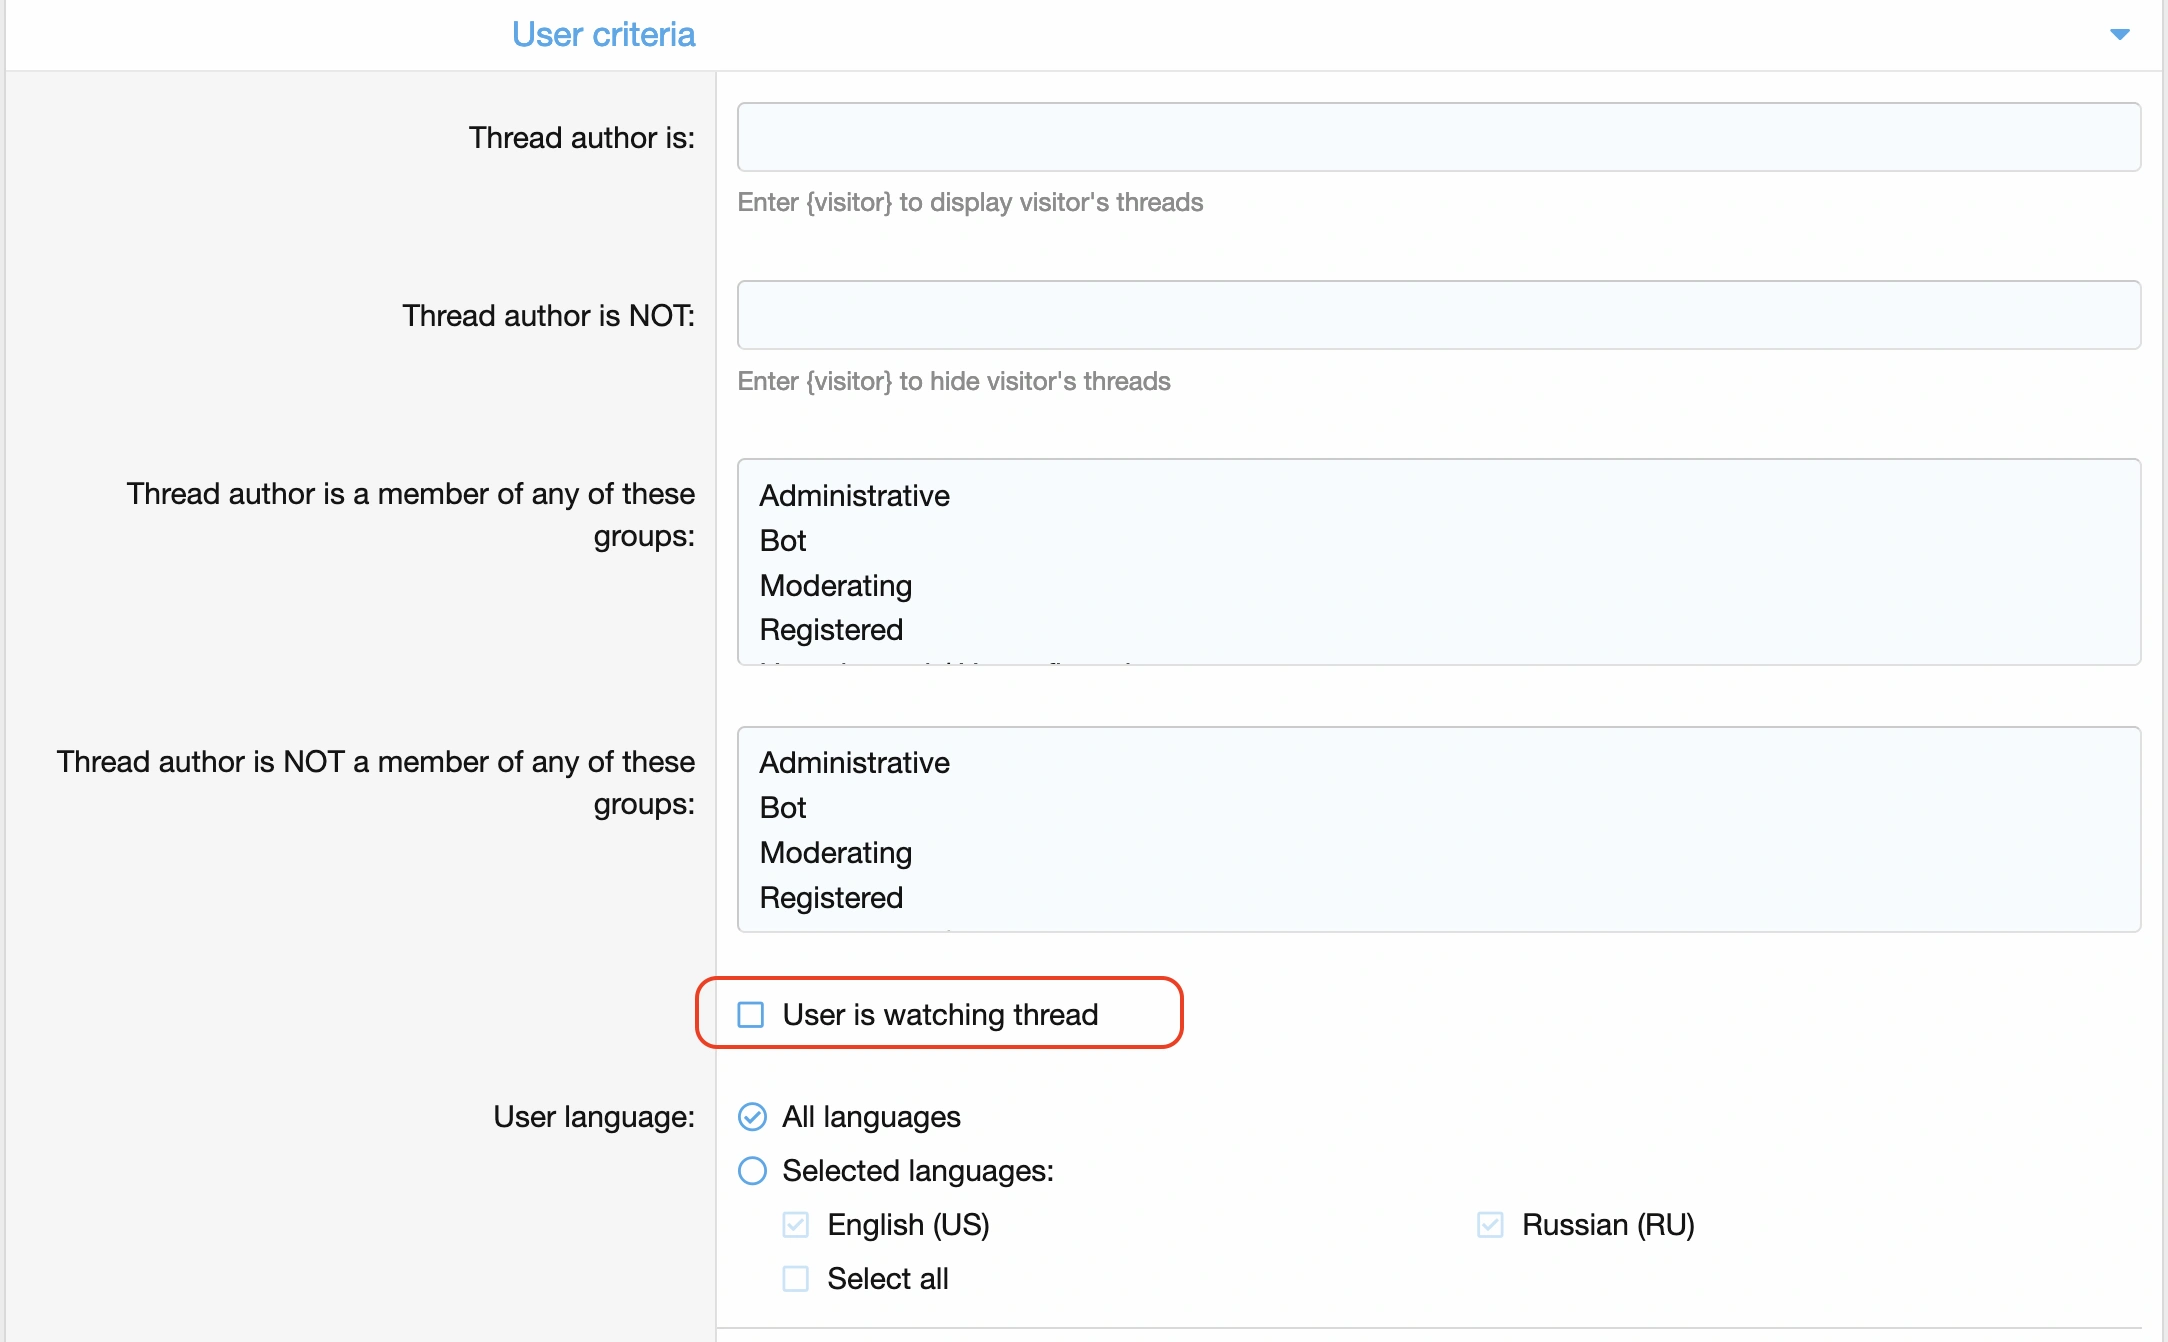Enable the User is watching thread checkbox
The height and width of the screenshot is (1342, 2168).
pos(751,1015)
